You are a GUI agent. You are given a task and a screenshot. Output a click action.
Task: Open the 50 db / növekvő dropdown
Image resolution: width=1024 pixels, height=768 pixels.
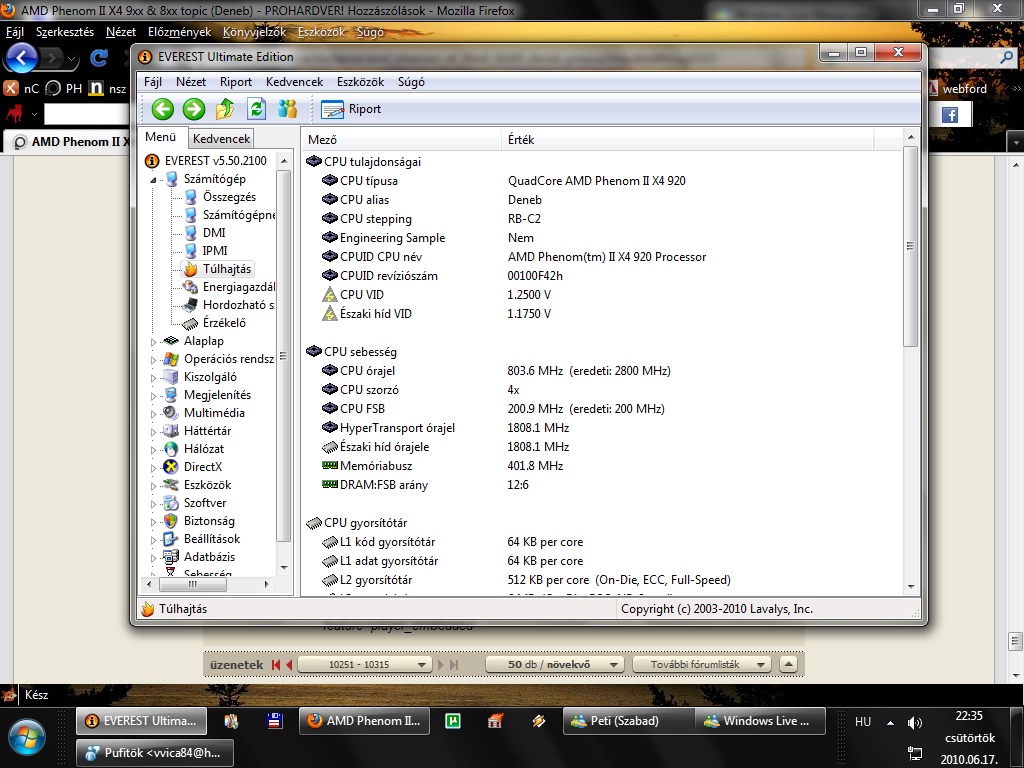point(554,665)
